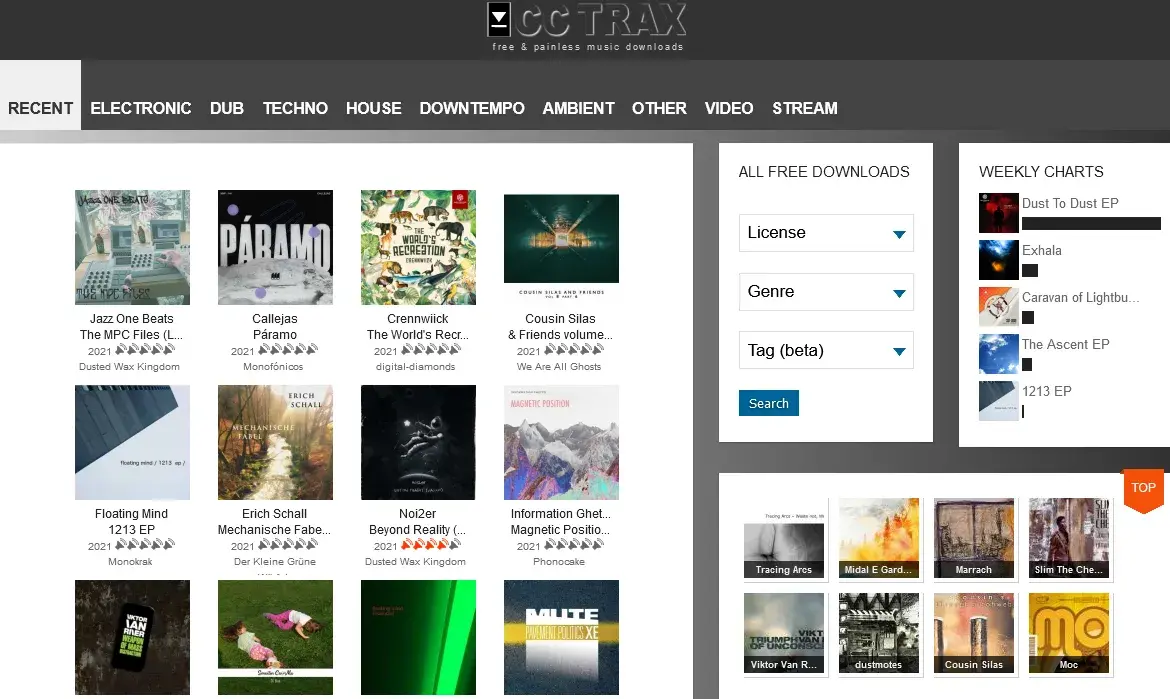Open the Midal E Gard... artist tile
Viewport: 1170px width, 699px height.
pos(879,539)
